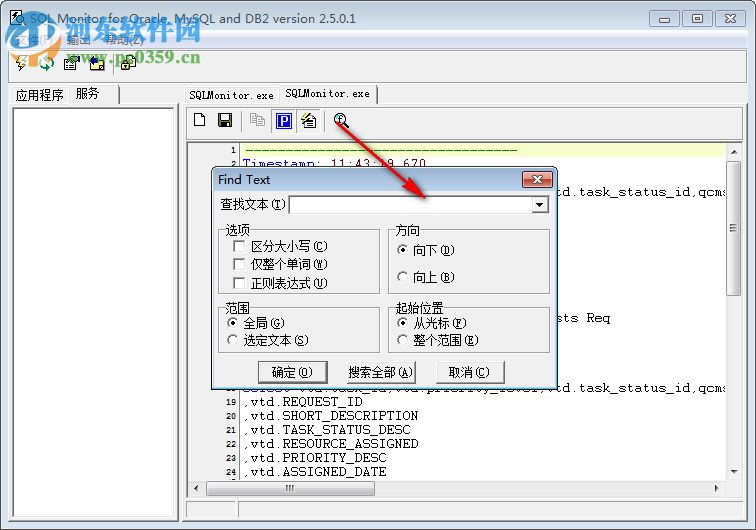
Task: Toggle the blue P toolbar button
Action: click(x=284, y=121)
